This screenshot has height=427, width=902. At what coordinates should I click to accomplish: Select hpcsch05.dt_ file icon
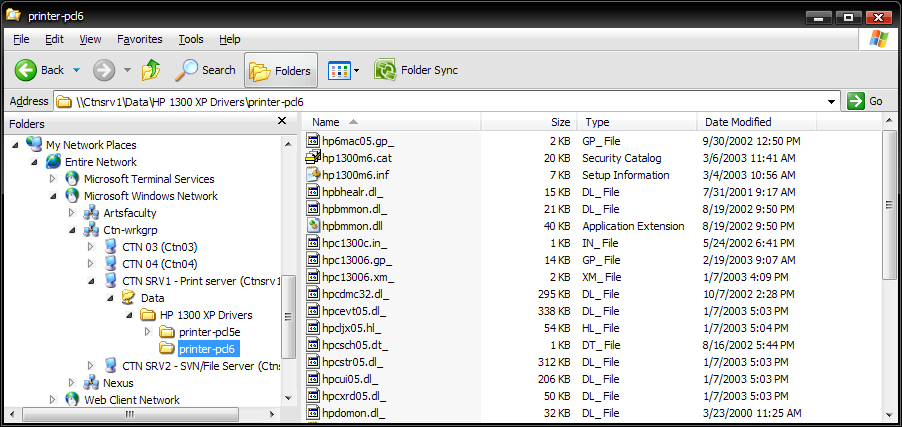(313, 345)
